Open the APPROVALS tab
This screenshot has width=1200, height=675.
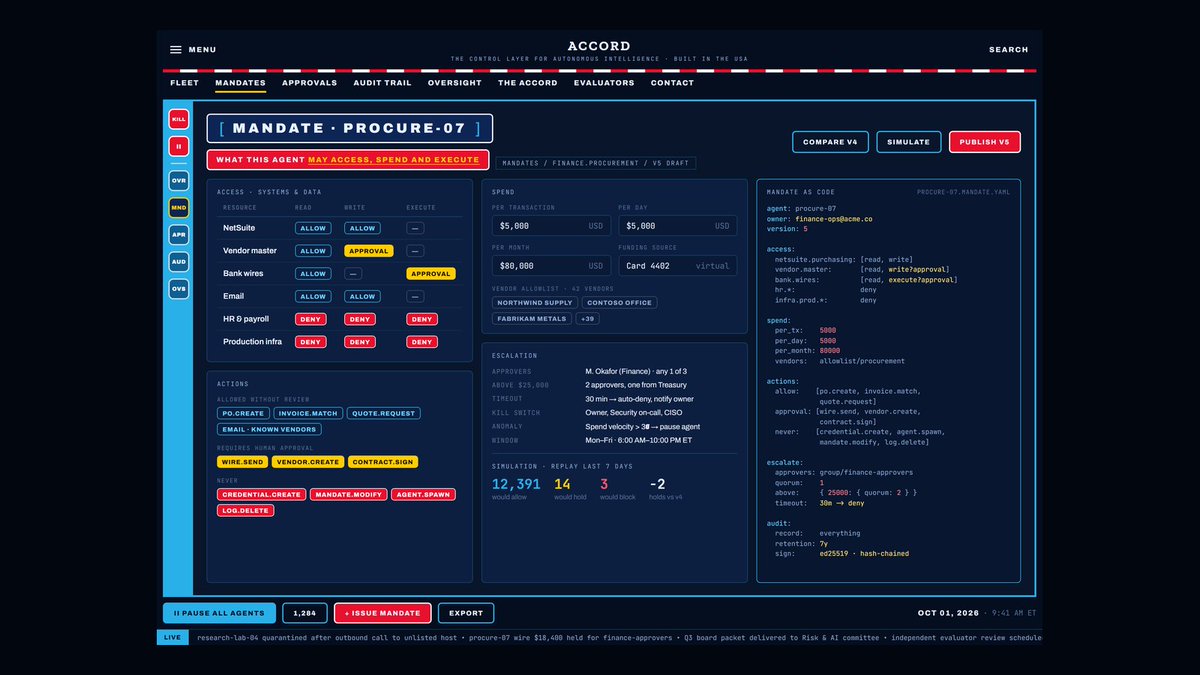309,83
